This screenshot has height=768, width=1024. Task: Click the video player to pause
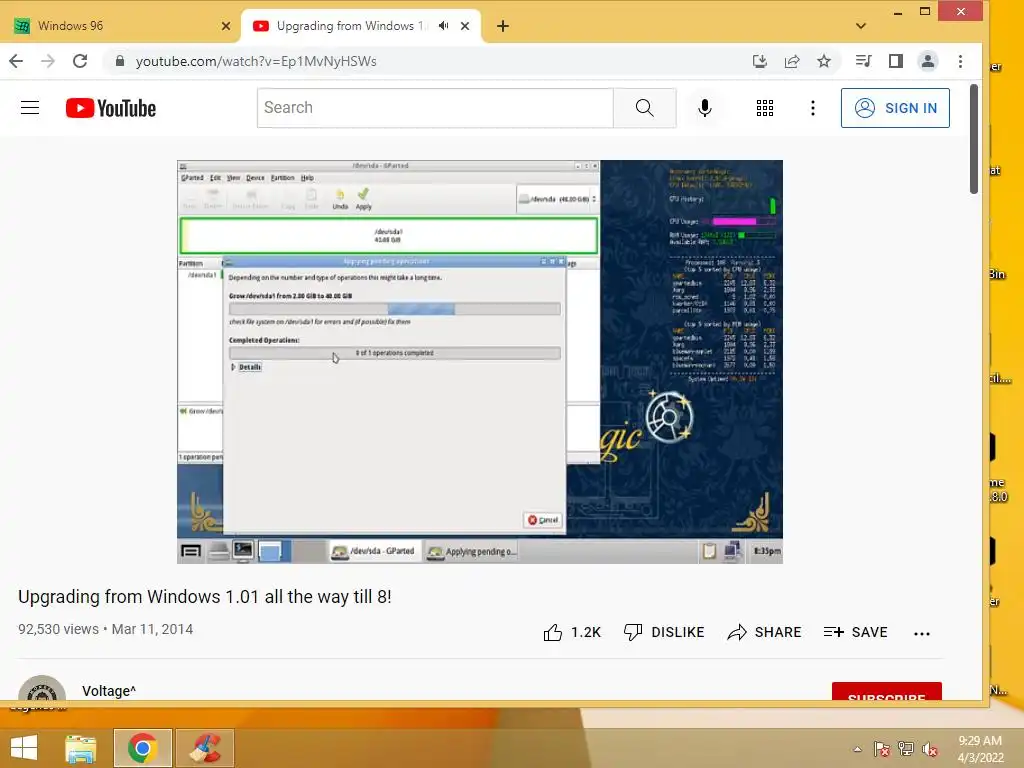[480, 362]
